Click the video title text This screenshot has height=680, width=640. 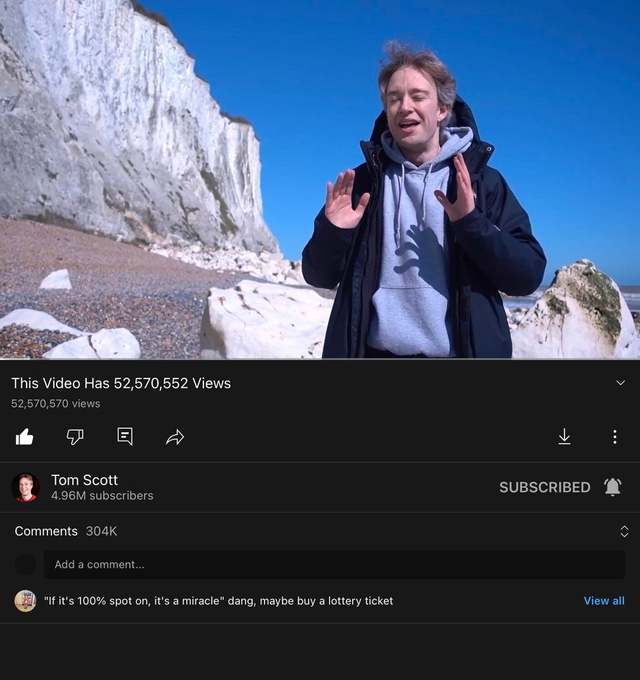(121, 383)
